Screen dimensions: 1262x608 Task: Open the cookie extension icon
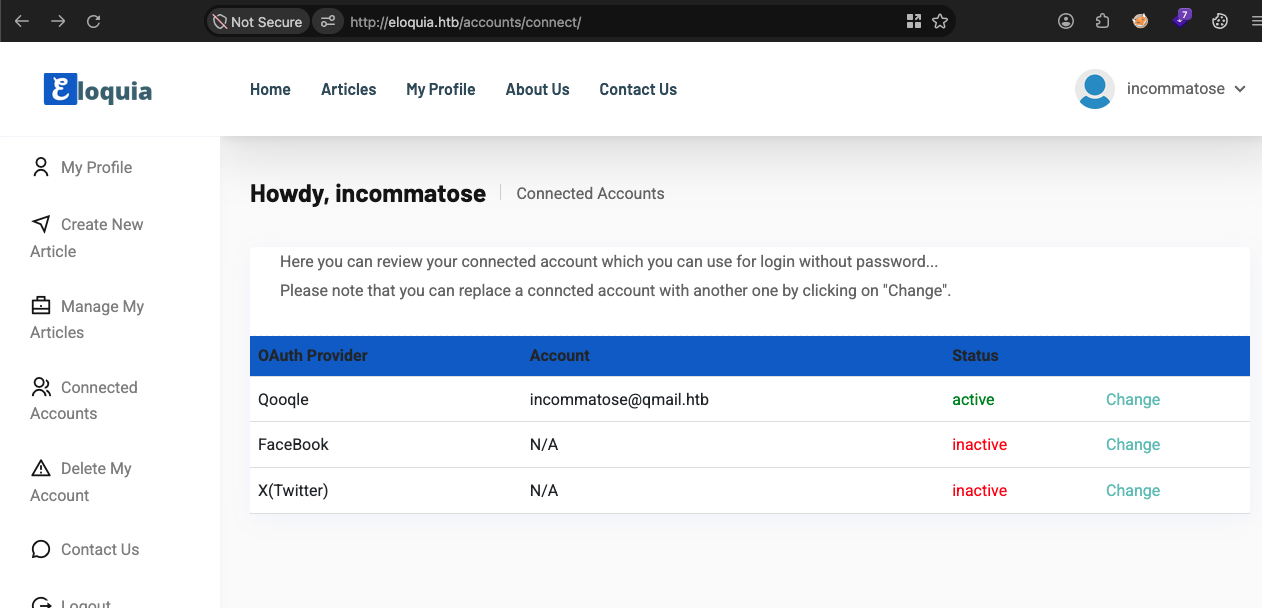[x=1220, y=21]
